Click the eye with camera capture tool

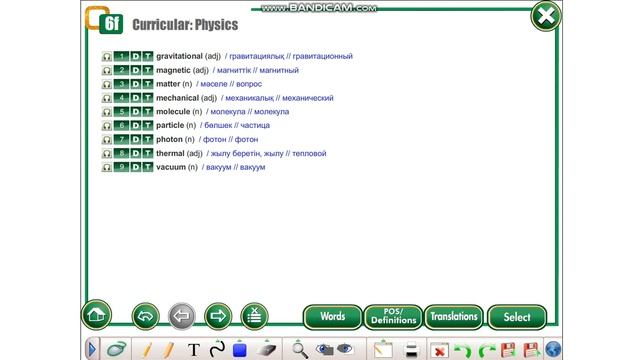324,349
